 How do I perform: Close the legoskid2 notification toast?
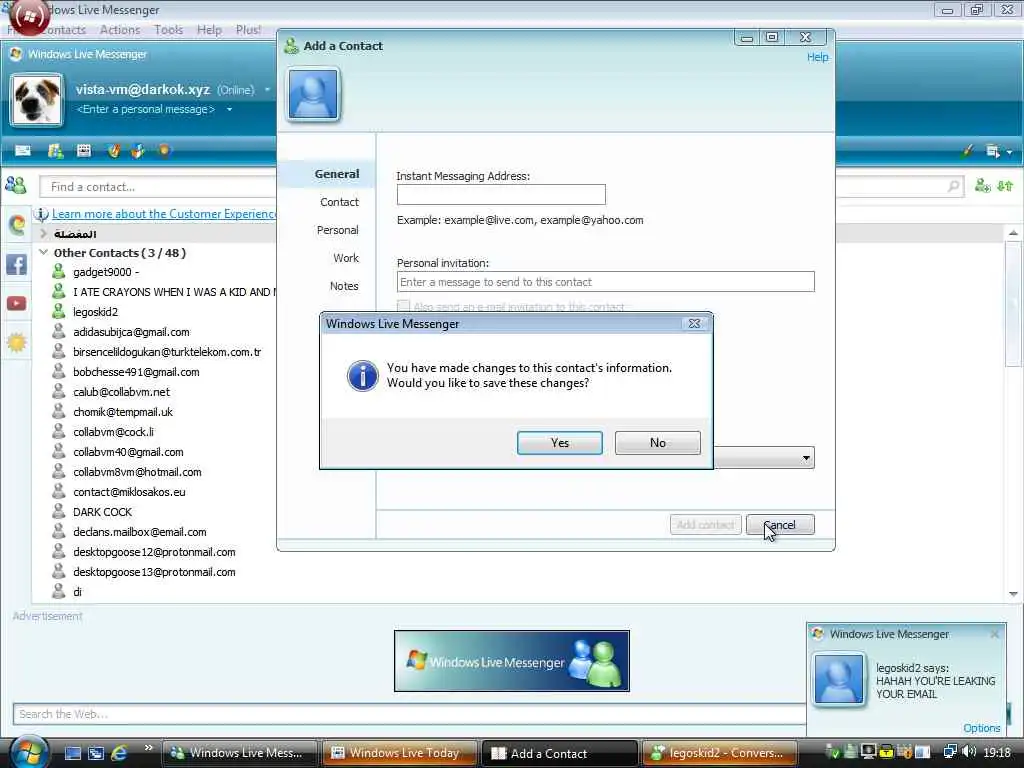coord(995,634)
